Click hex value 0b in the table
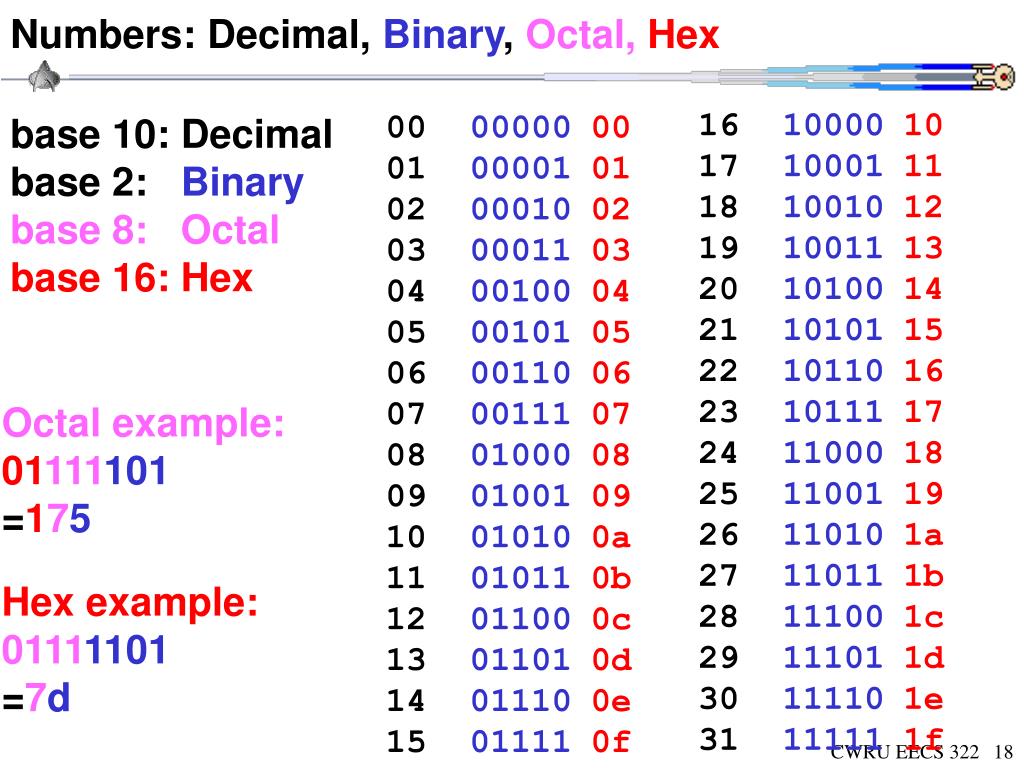The width and height of the screenshot is (1024, 768). (611, 577)
